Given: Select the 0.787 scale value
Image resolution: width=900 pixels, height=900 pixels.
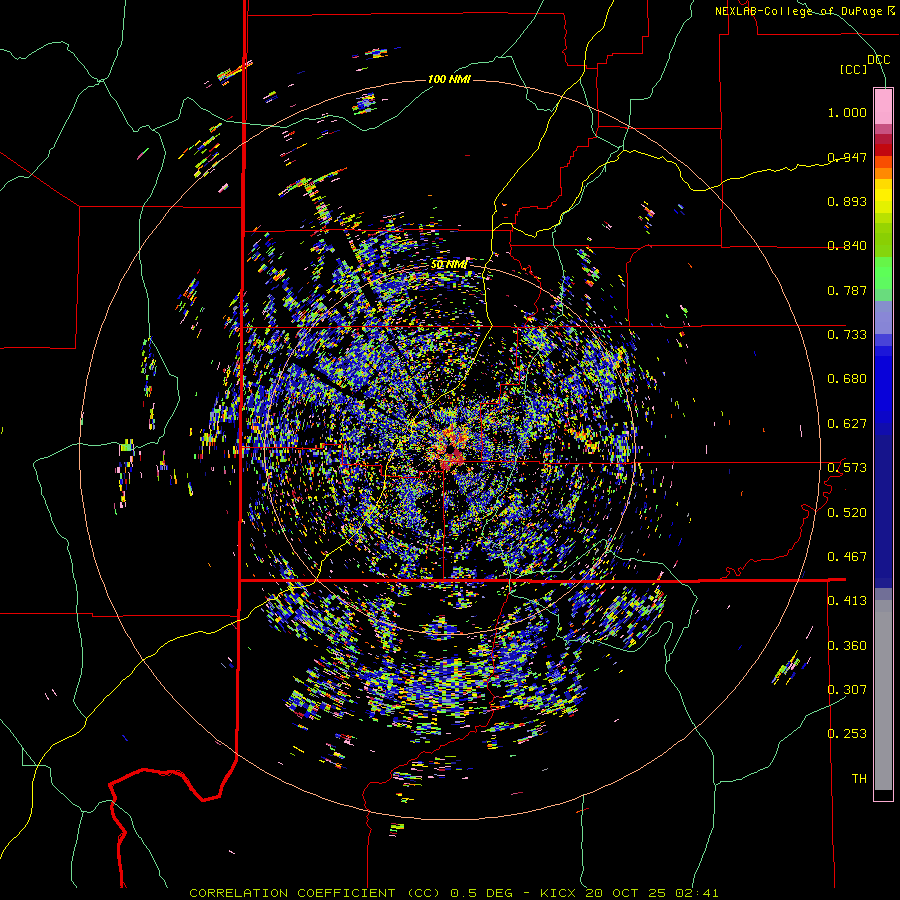Looking at the screenshot, I should tap(847, 290).
